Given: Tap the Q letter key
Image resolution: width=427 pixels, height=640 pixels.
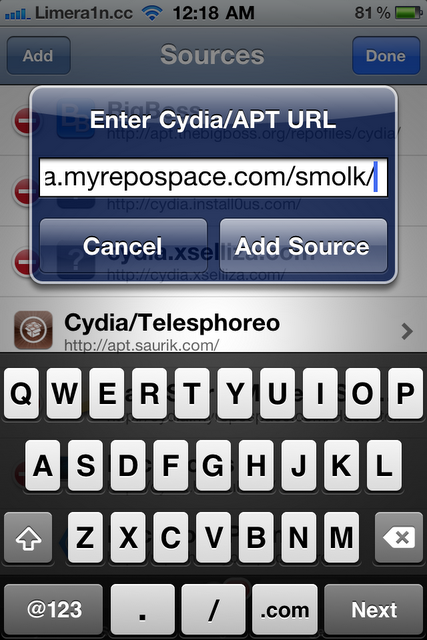Looking at the screenshot, I should pos(21,393).
